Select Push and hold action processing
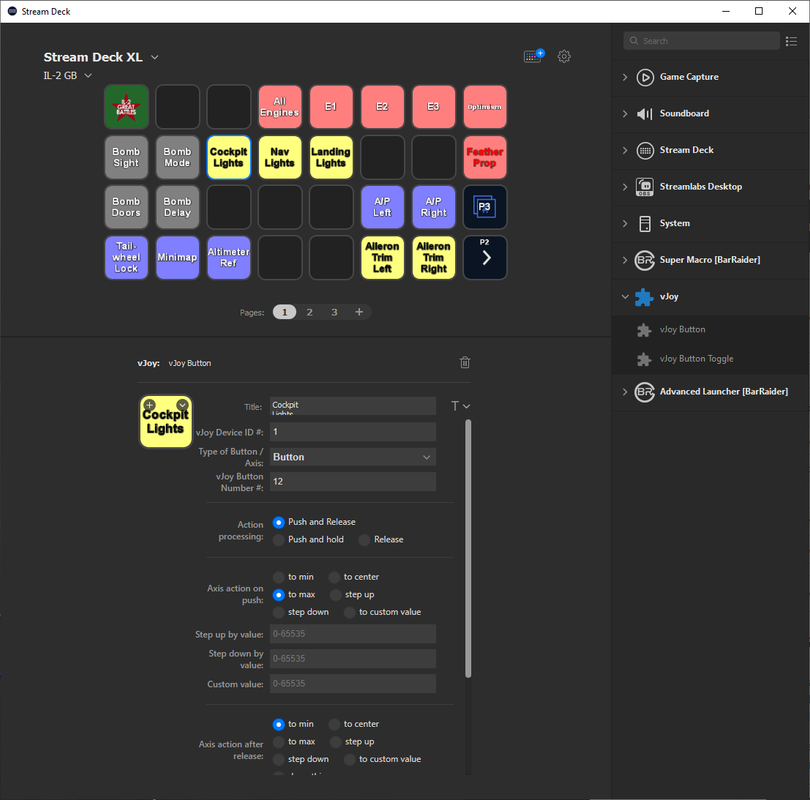 coord(278,540)
